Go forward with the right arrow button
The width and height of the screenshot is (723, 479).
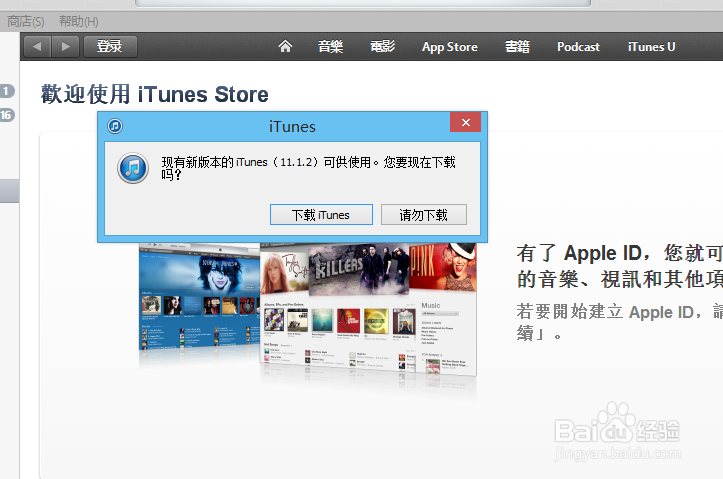[x=65, y=47]
